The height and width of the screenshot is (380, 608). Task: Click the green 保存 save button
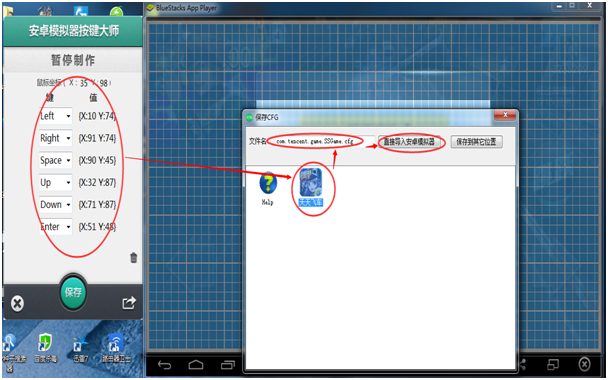(x=73, y=292)
